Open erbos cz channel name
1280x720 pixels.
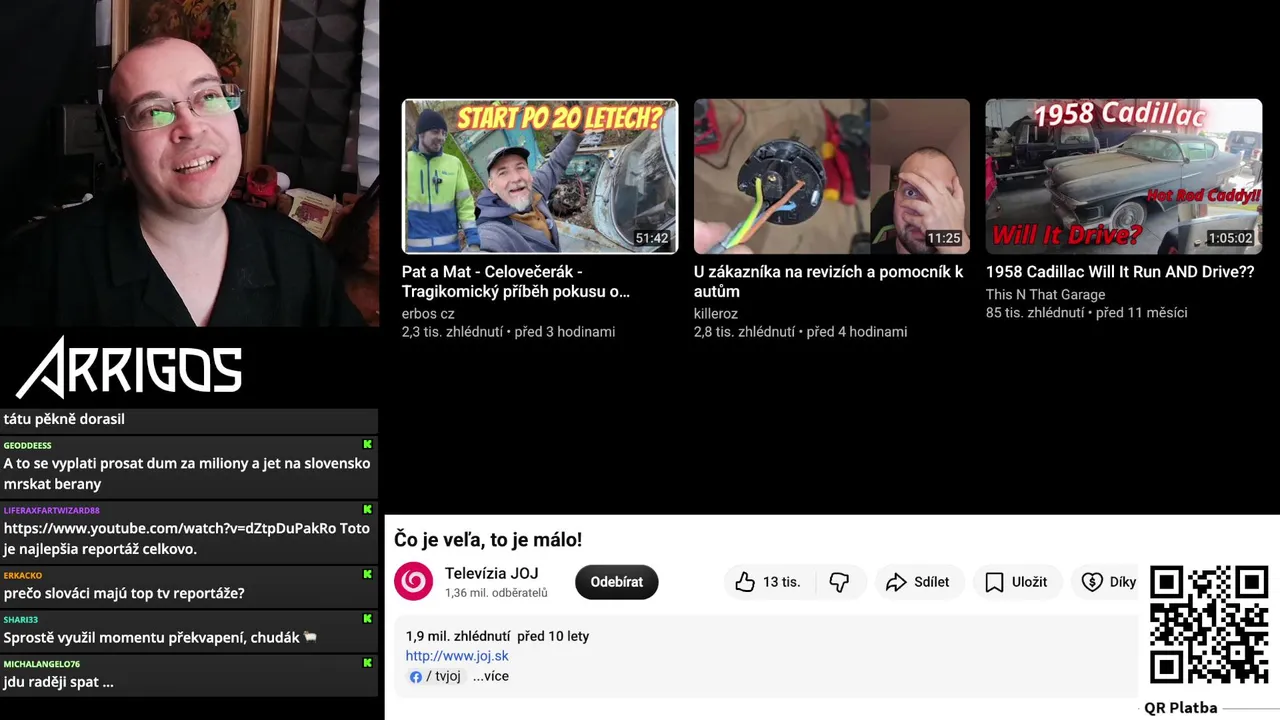point(428,313)
